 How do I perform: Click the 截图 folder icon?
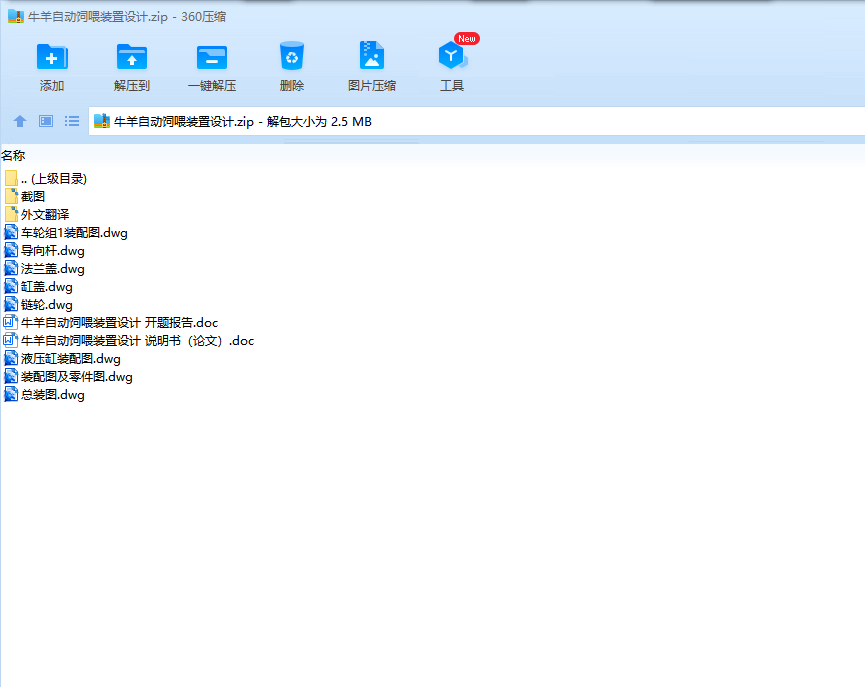point(11,196)
